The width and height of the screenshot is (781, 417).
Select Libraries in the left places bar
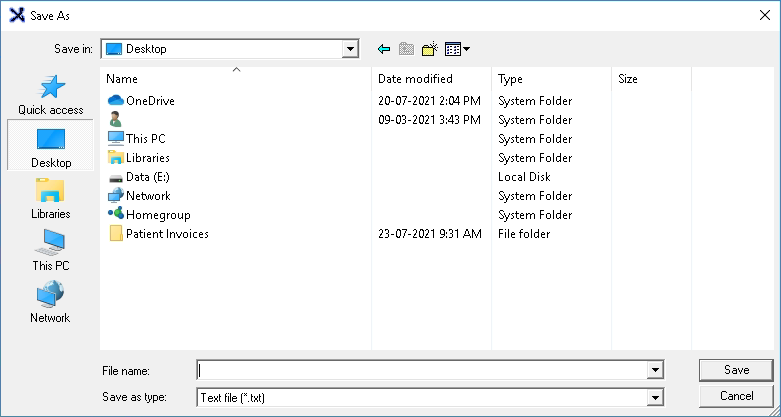[x=50, y=198]
